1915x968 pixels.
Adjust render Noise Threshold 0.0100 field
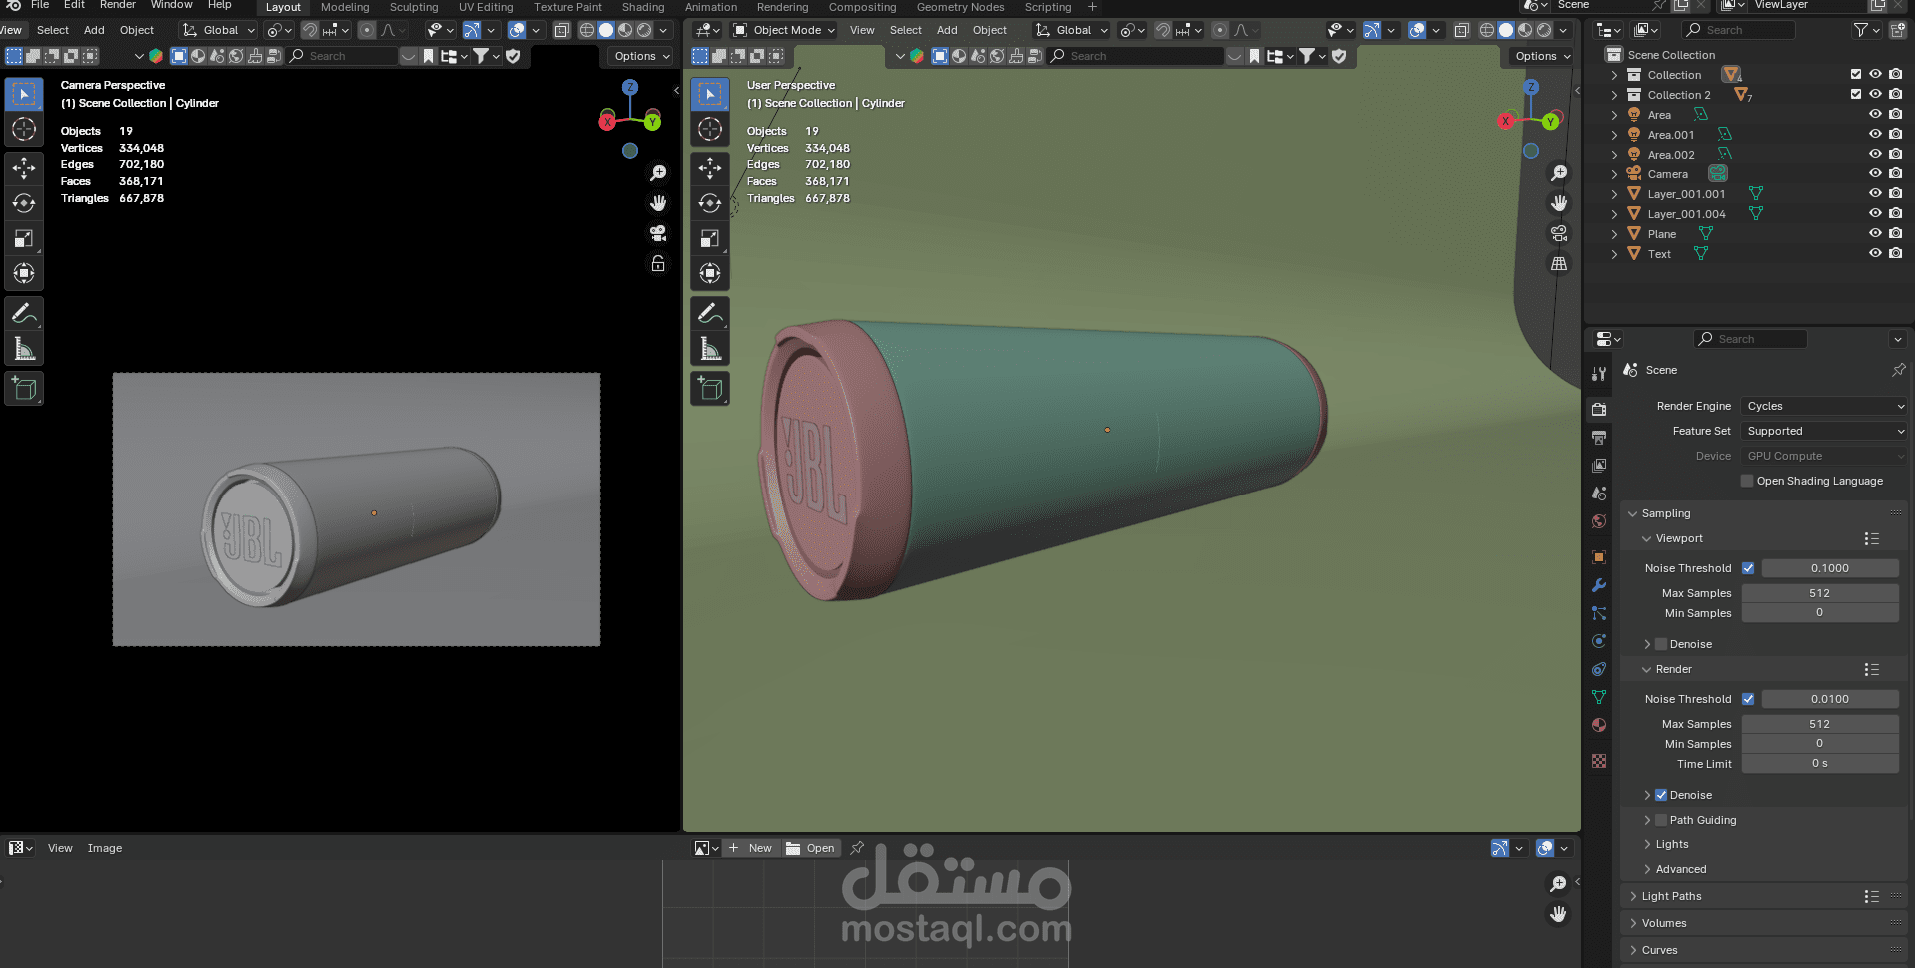pos(1830,699)
